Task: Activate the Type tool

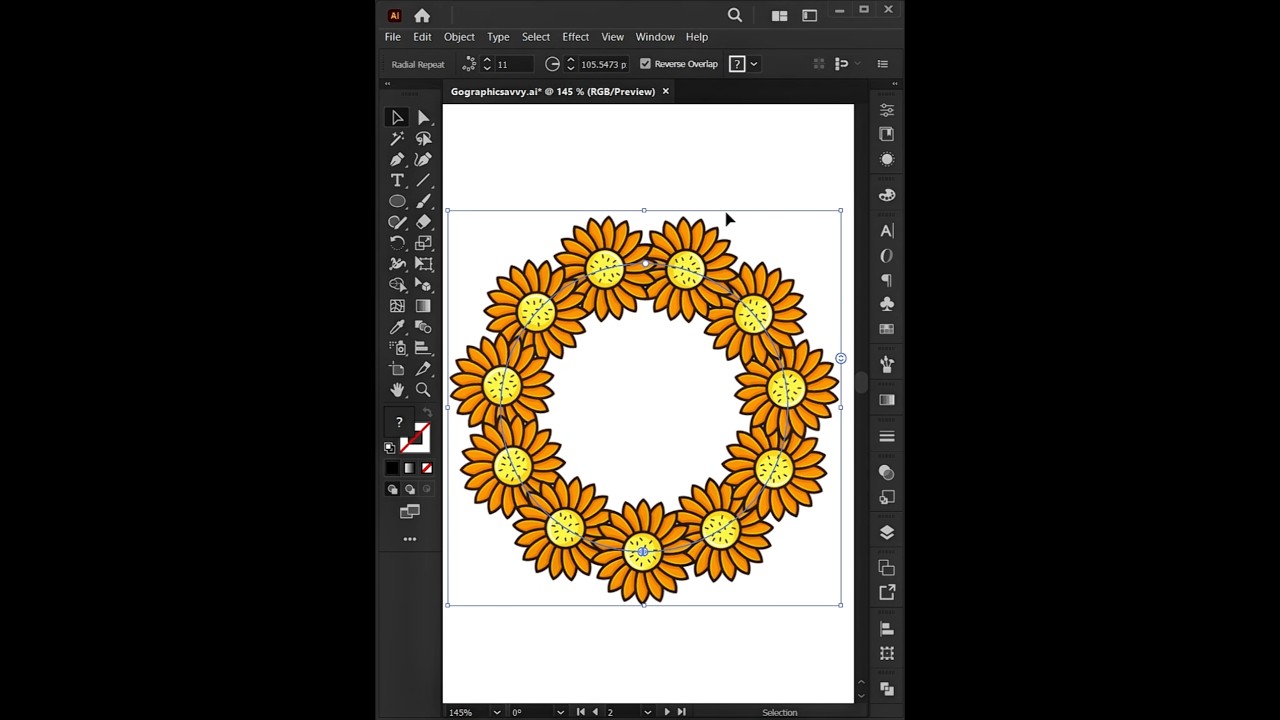Action: pyautogui.click(x=397, y=181)
